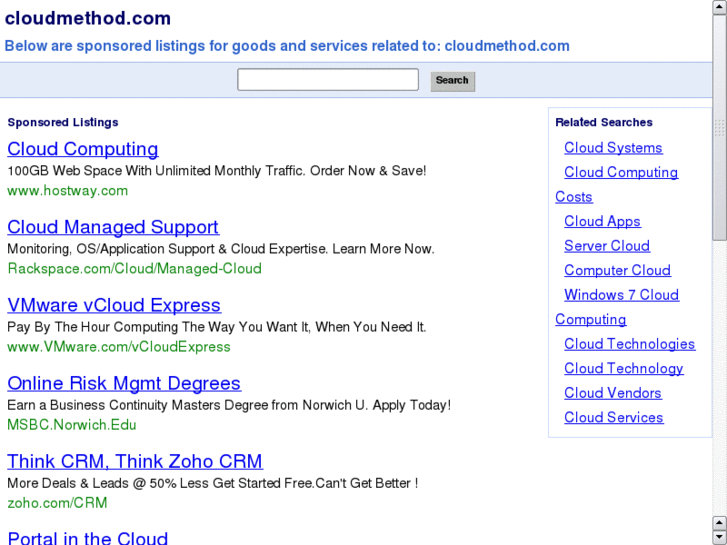Image resolution: width=727 pixels, height=545 pixels.
Task: Click the bottommost scrollbar down arrow
Action: click(x=720, y=537)
